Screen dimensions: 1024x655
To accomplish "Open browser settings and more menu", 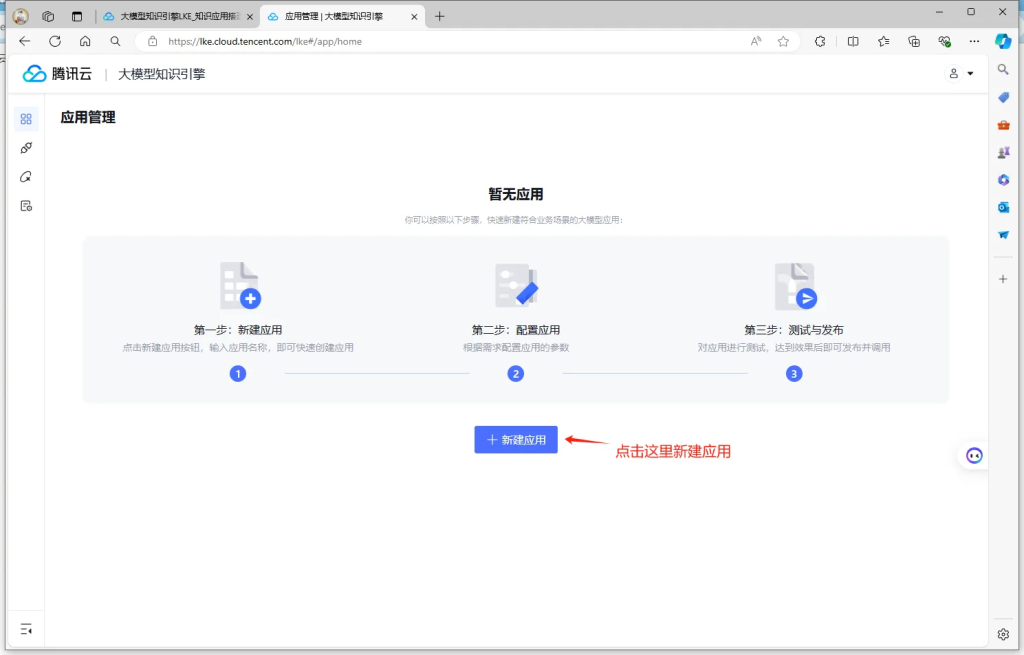I will tap(973, 42).
